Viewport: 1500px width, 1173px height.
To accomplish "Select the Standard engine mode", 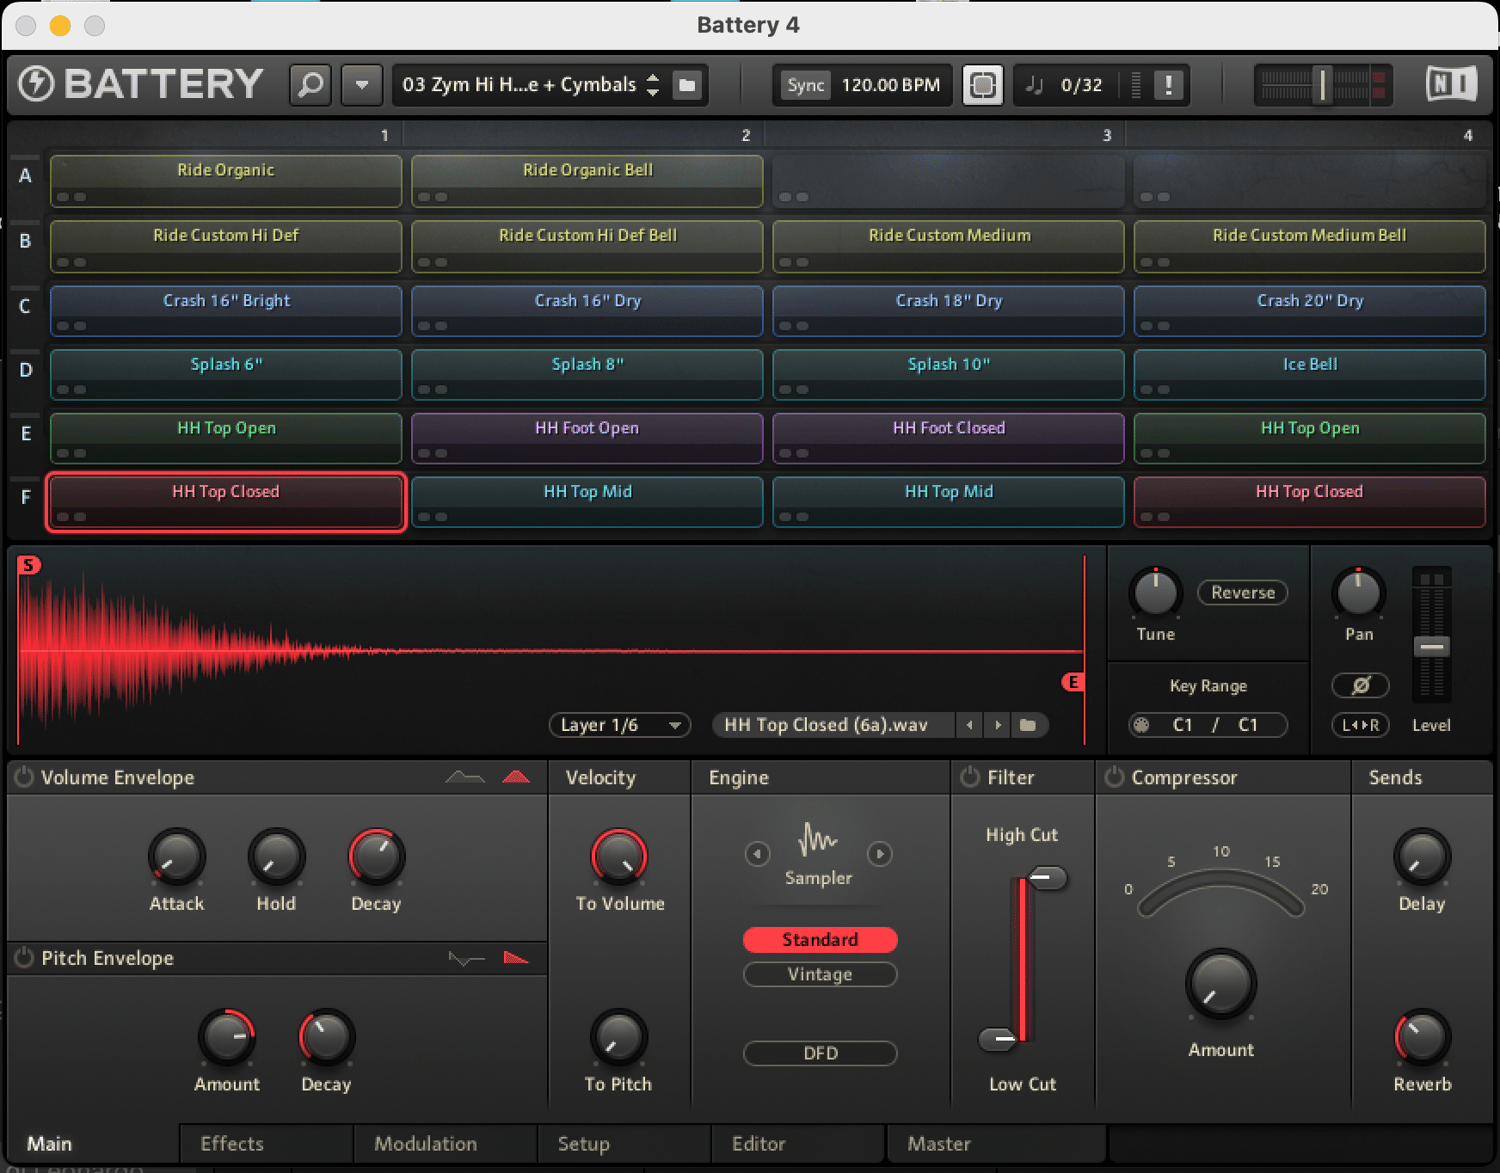I will point(820,940).
